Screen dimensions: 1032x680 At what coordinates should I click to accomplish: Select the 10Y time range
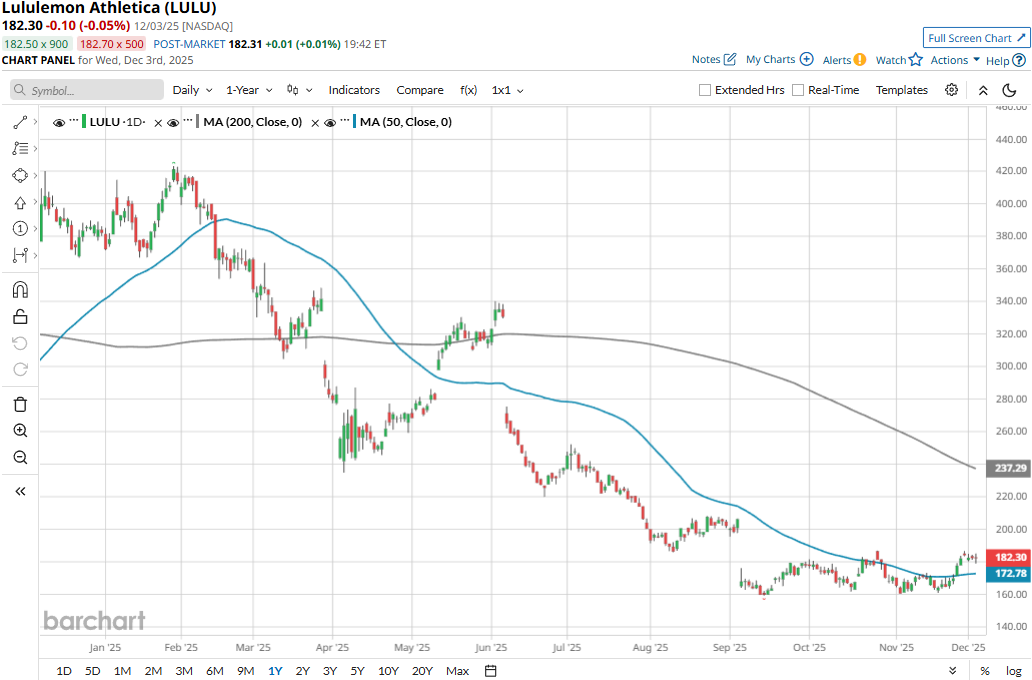coord(388,671)
